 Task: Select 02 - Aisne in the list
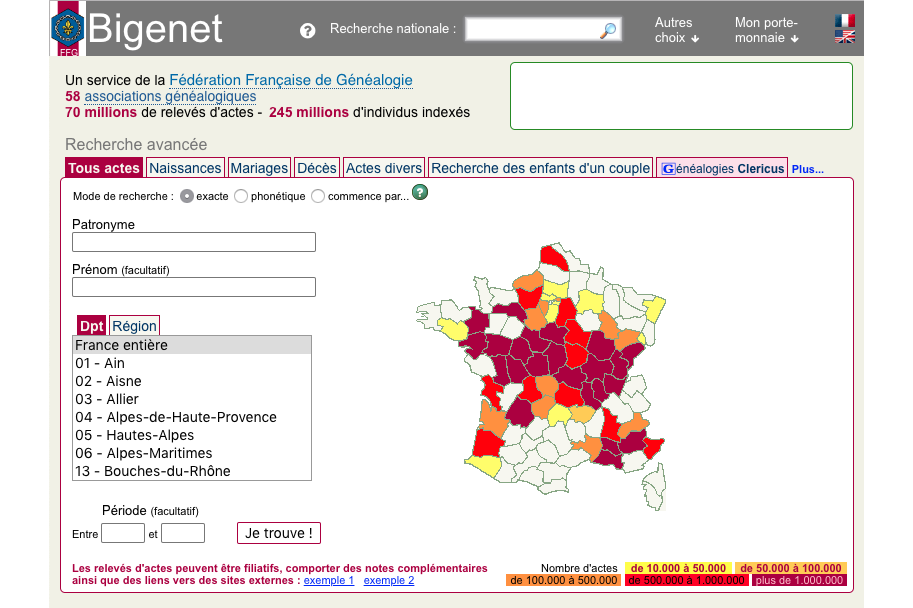coord(192,381)
